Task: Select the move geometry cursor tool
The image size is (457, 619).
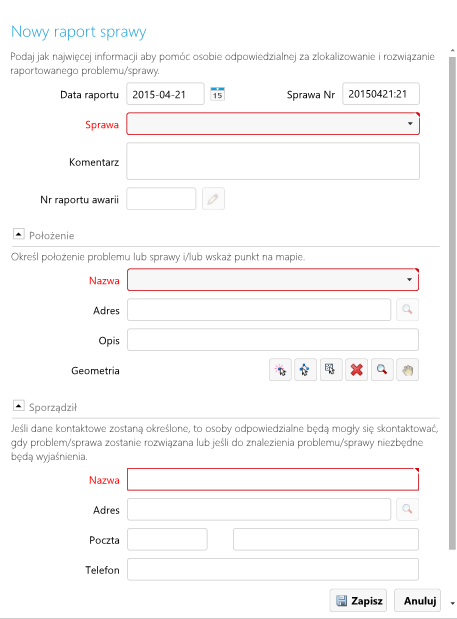Action: [305, 370]
